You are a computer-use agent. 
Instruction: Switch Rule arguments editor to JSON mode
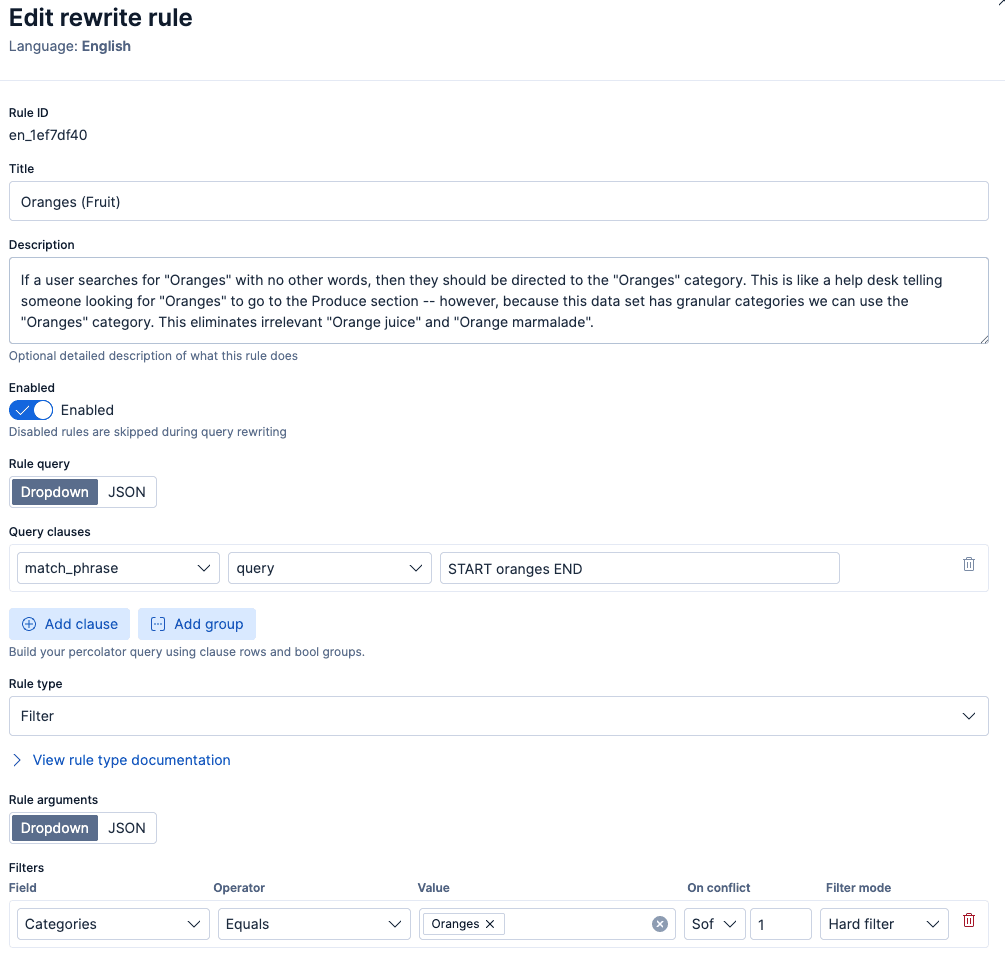point(127,827)
